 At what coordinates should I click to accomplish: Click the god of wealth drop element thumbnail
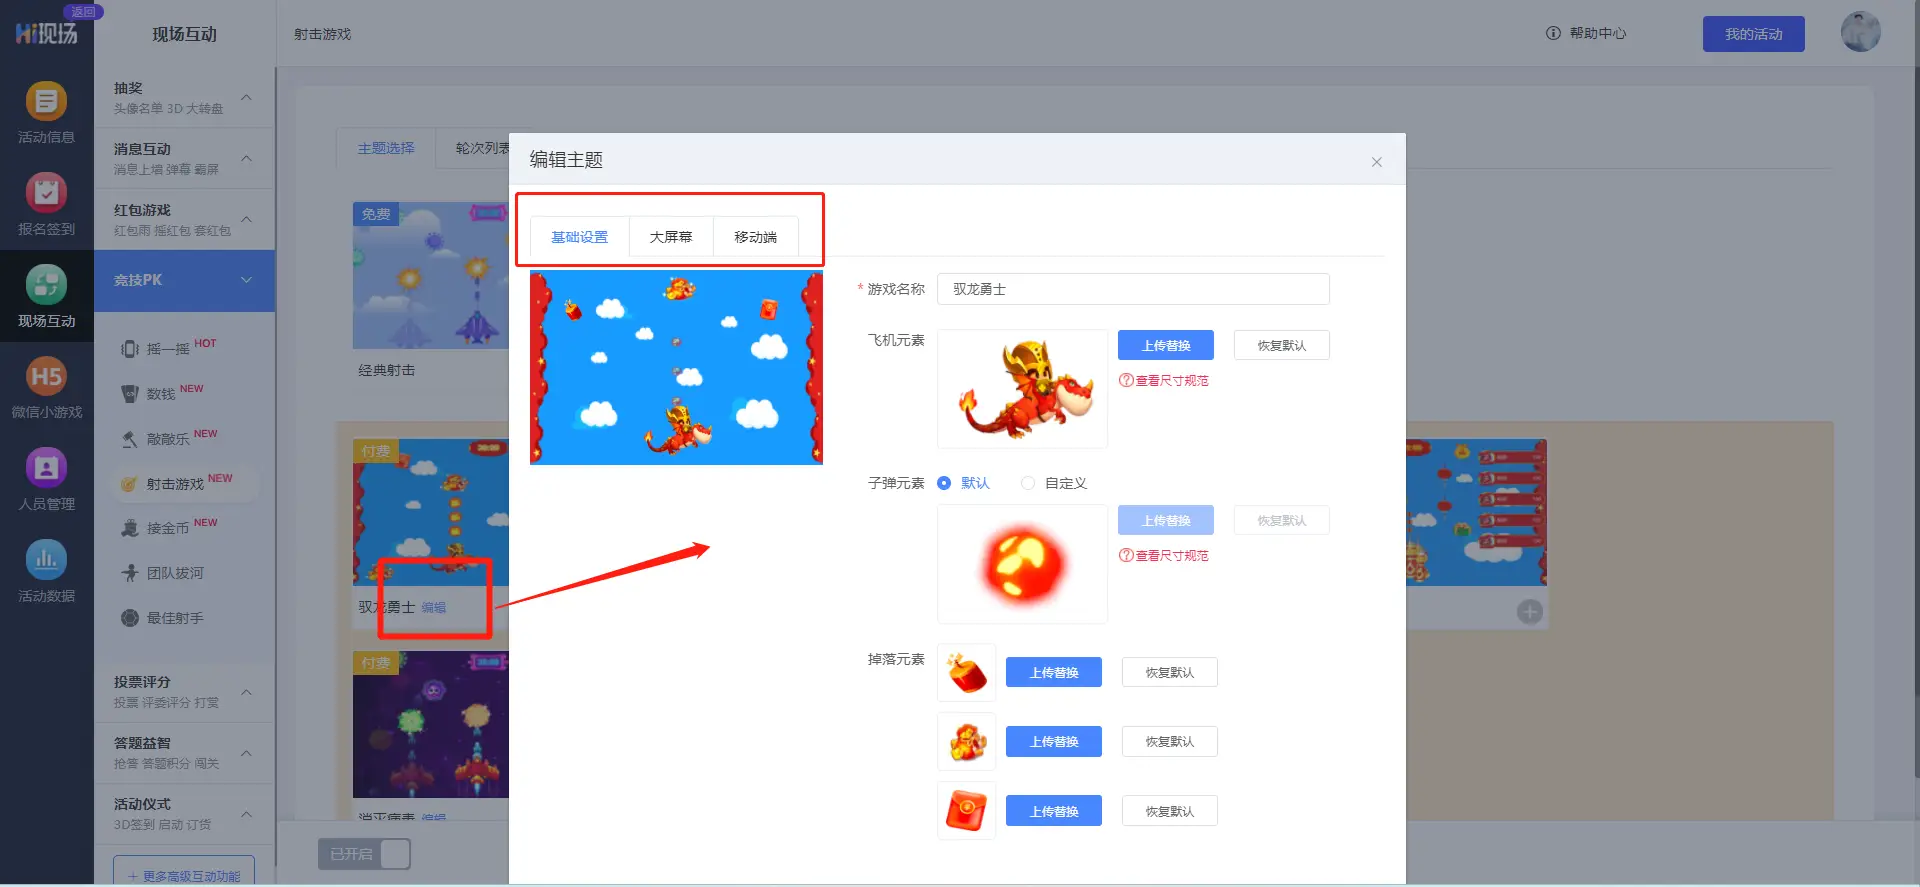click(966, 742)
